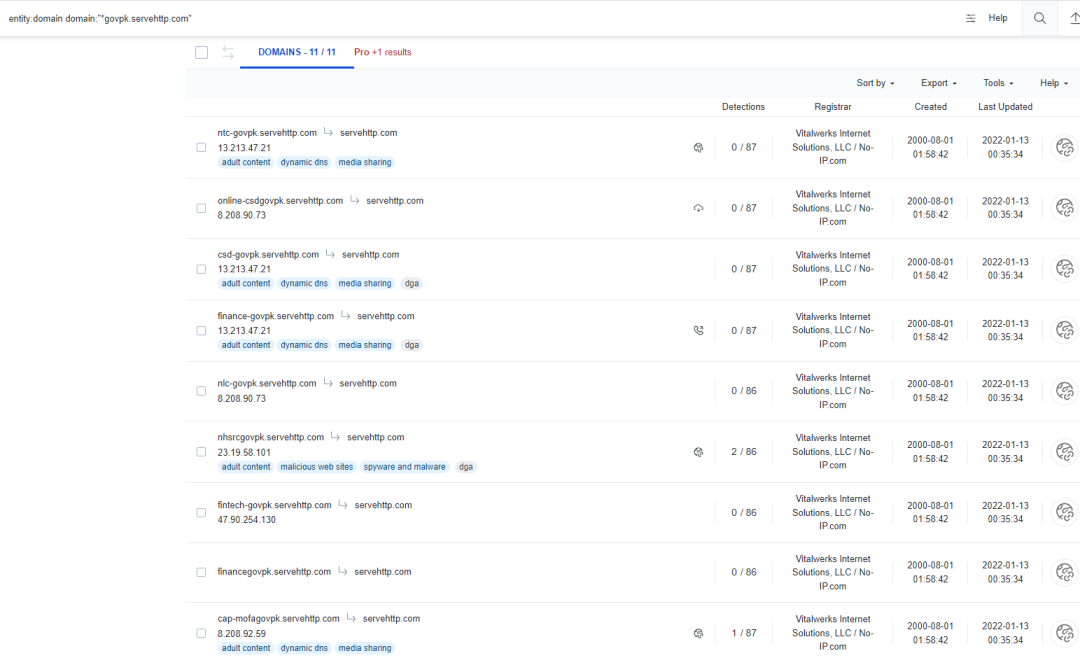This screenshot has width=1080, height=658.
Task: Expand the Export dropdown menu
Action: pyautogui.click(x=938, y=83)
